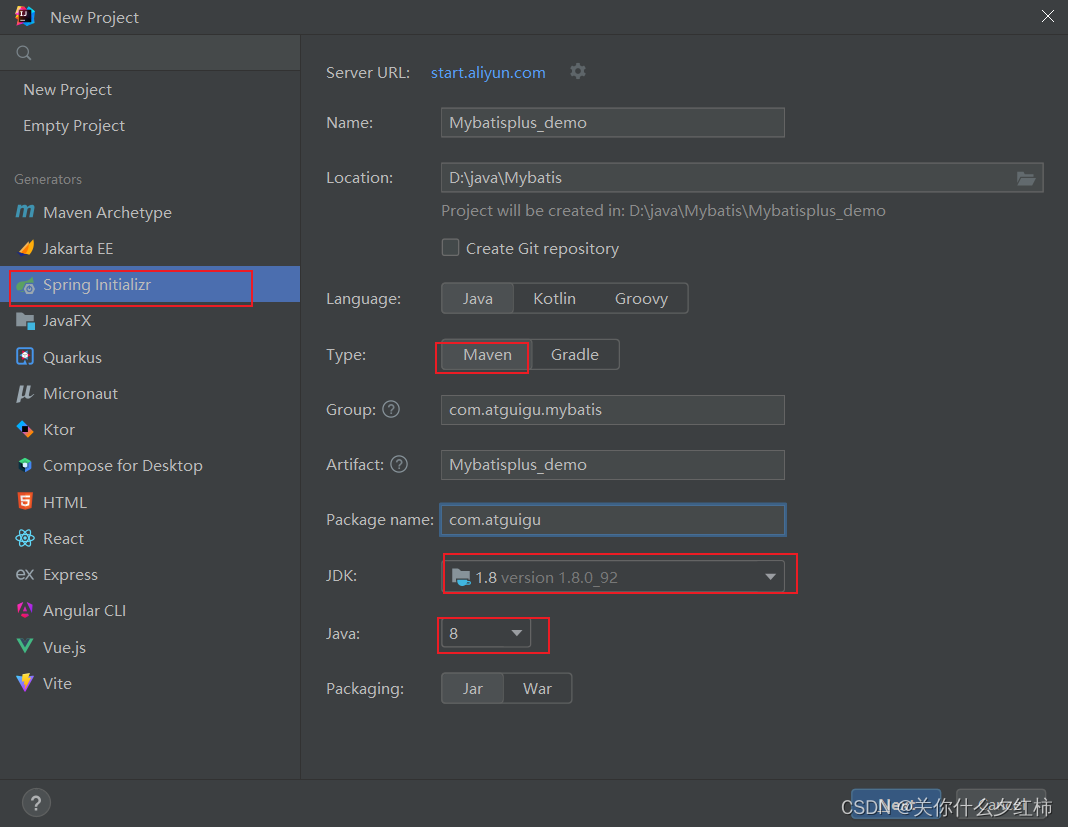This screenshot has width=1068, height=827.
Task: Select Vue.js generator entry
Action: click(x=150, y=646)
